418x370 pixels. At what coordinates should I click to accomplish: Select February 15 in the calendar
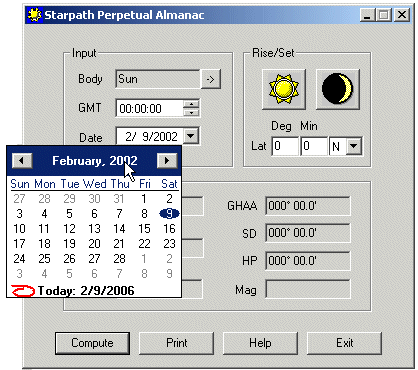point(144,229)
